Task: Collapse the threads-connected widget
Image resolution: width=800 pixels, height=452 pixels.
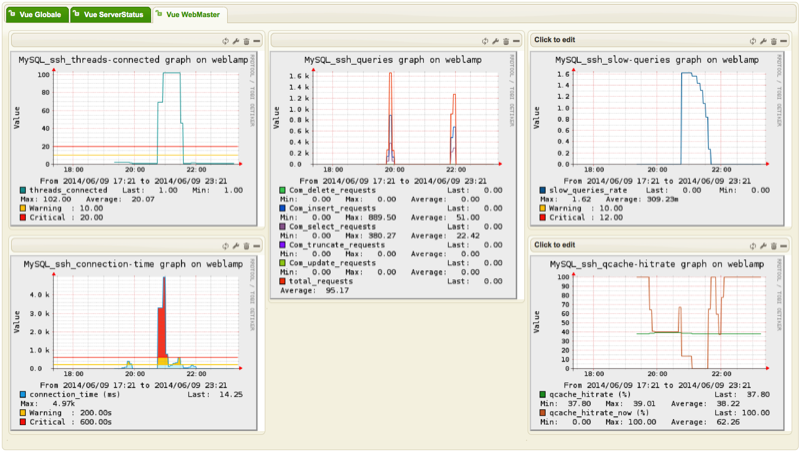Action: click(256, 41)
